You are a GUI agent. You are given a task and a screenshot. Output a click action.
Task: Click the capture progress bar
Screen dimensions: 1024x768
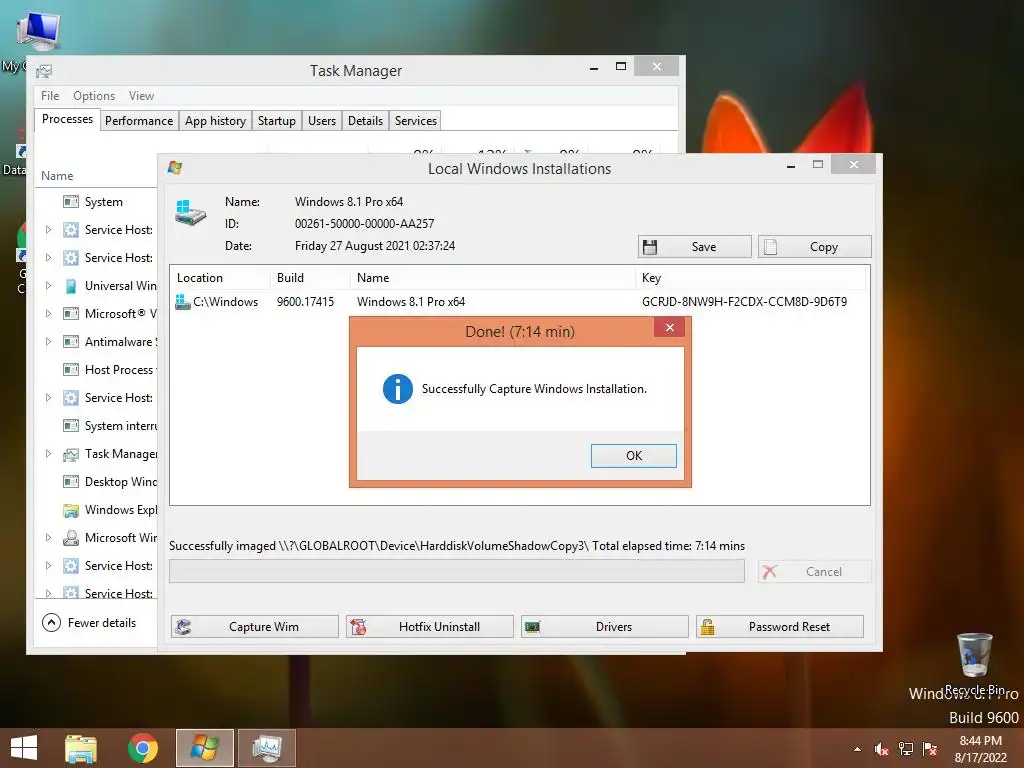456,571
